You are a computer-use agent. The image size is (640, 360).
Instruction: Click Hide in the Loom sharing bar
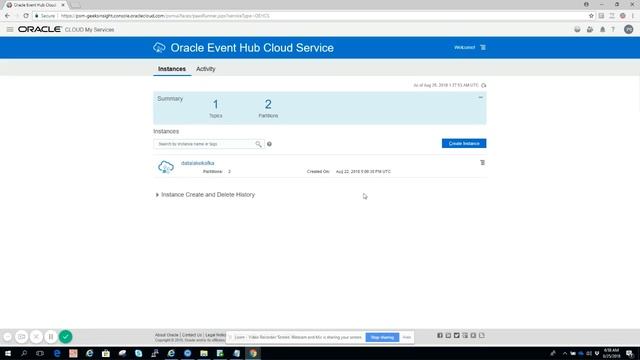coord(407,337)
